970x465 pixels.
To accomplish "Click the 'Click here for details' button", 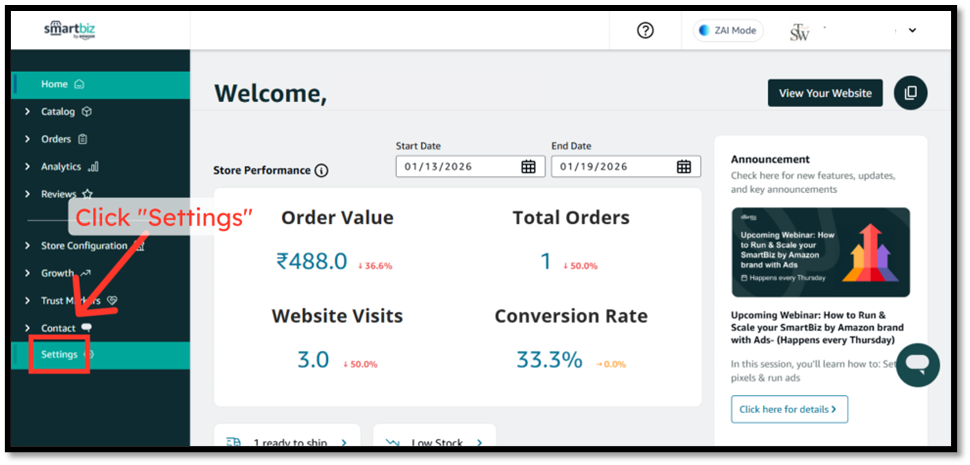I will (x=789, y=409).
